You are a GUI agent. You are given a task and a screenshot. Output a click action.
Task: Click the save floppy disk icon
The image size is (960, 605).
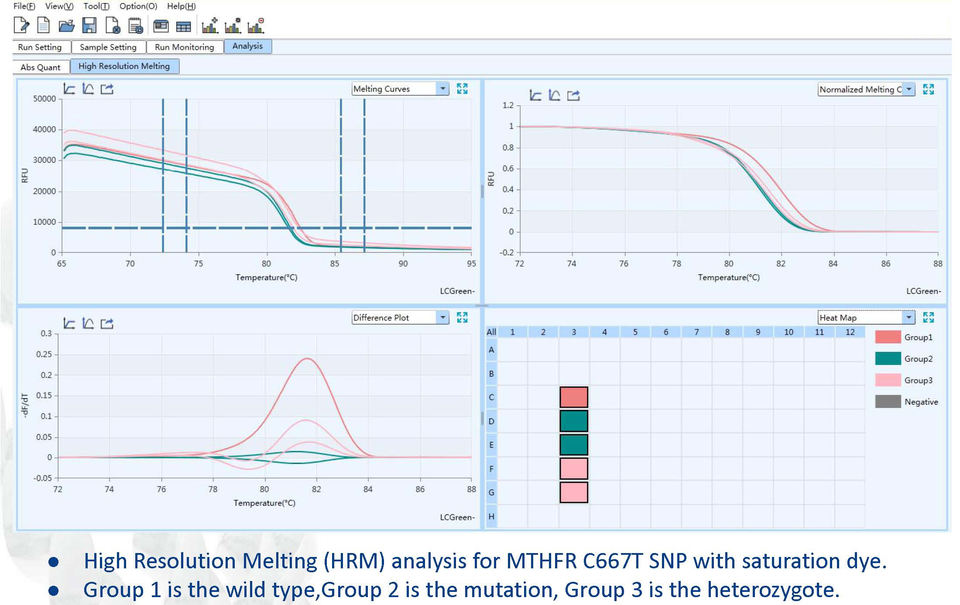pyautogui.click(x=89, y=24)
